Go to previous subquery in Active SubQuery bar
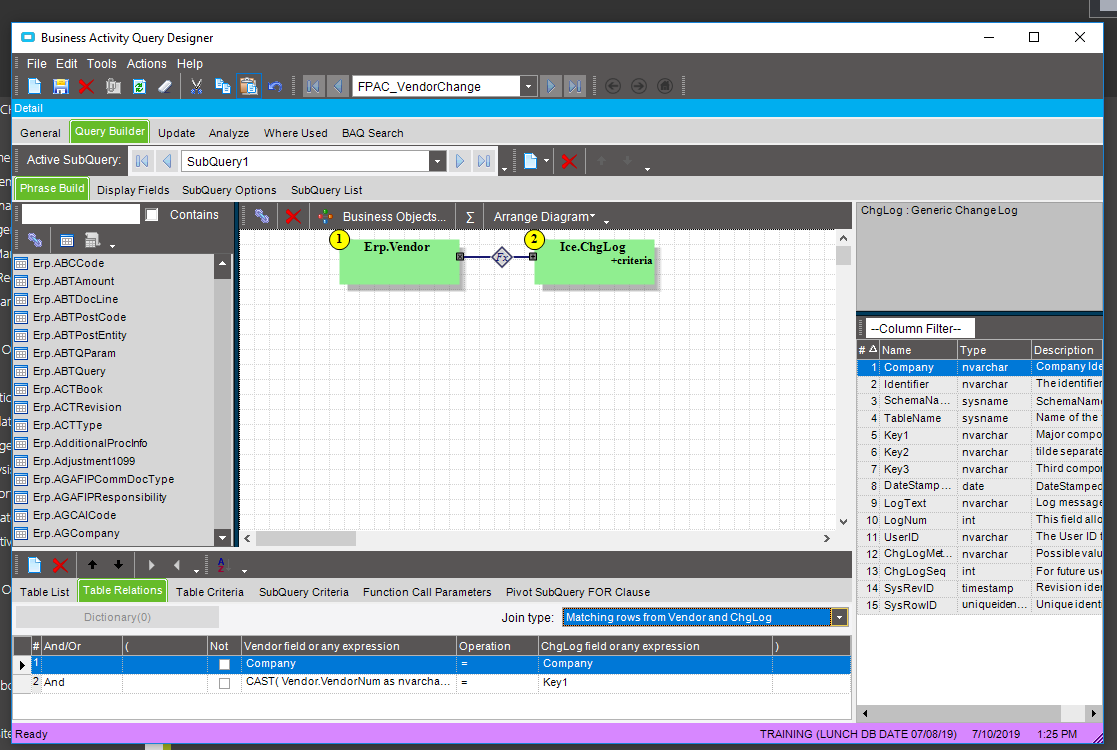This screenshot has height=750, width=1117. pos(167,161)
